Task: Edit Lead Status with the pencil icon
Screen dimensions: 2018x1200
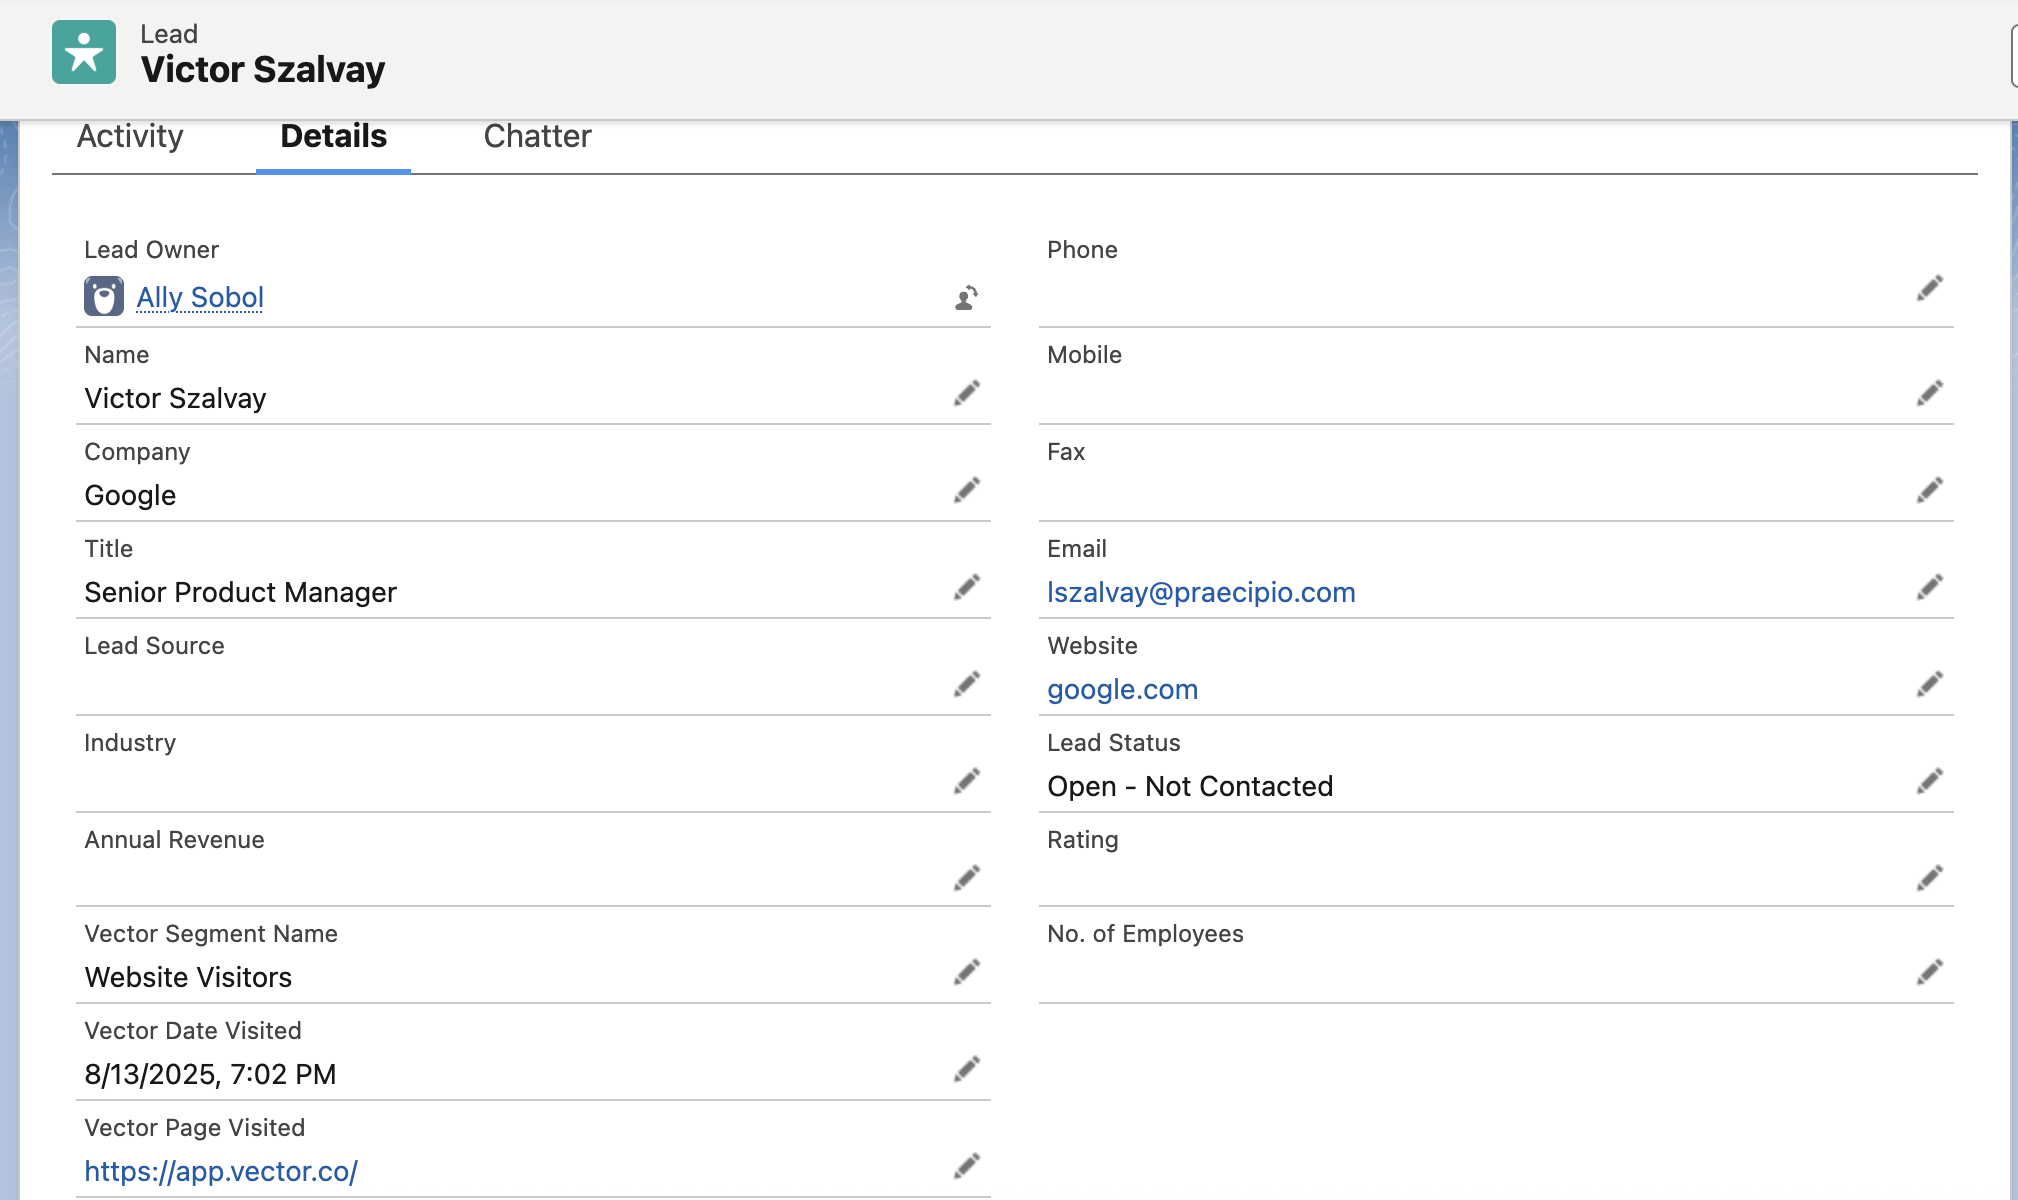Action: [x=1929, y=781]
